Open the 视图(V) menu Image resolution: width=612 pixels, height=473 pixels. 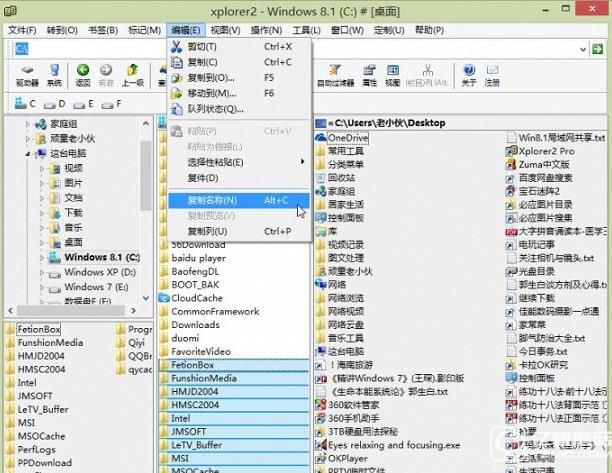[x=225, y=30]
